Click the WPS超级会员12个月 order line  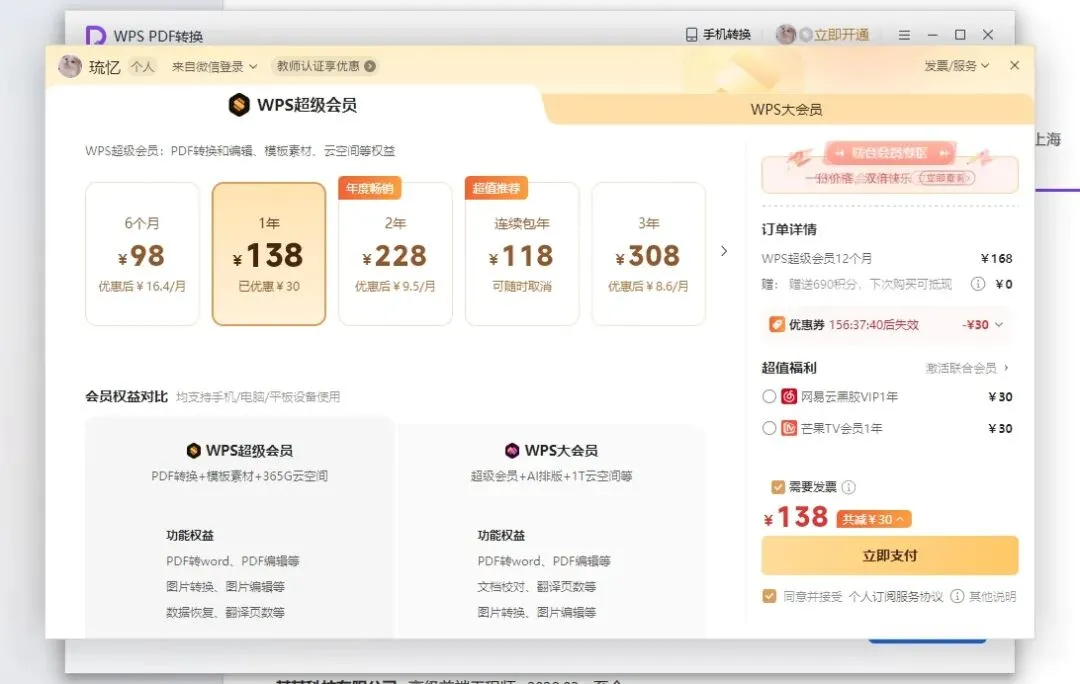coord(886,258)
